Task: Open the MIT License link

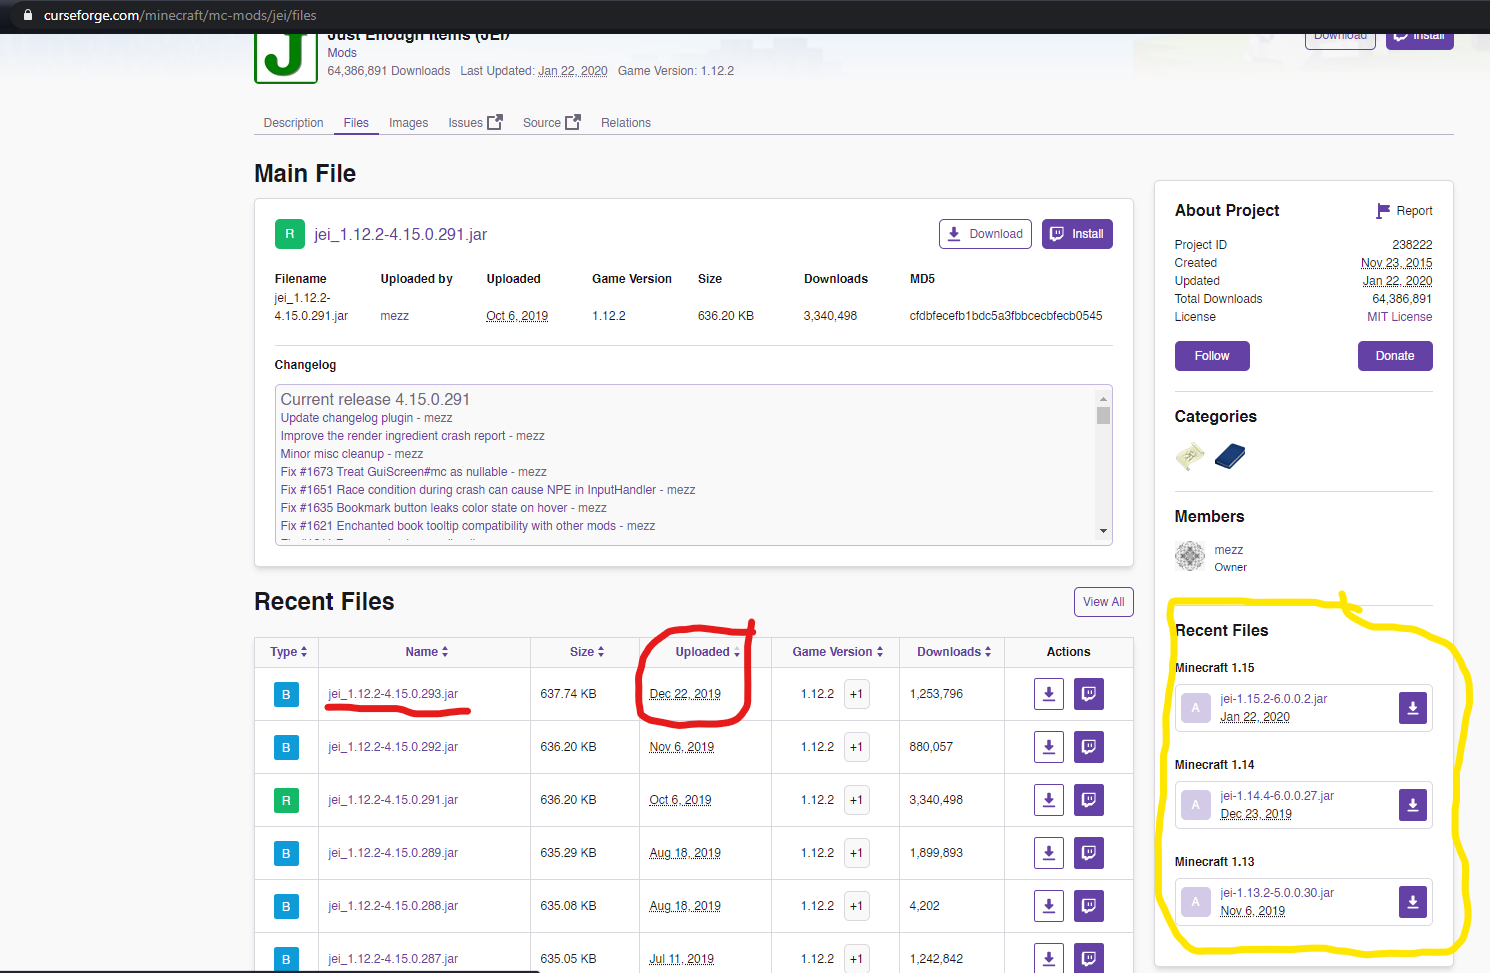Action: (1399, 317)
